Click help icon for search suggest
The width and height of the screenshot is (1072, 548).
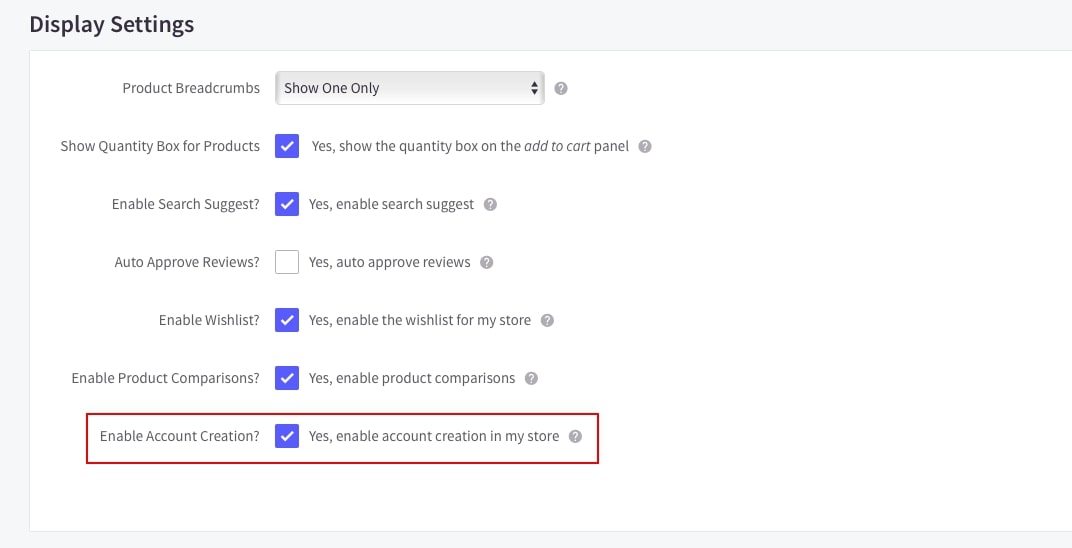(490, 204)
